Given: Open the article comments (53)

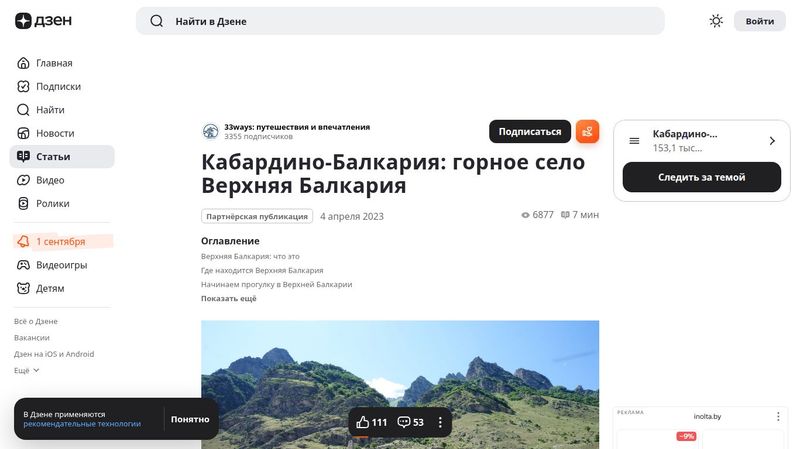Looking at the screenshot, I should point(410,422).
